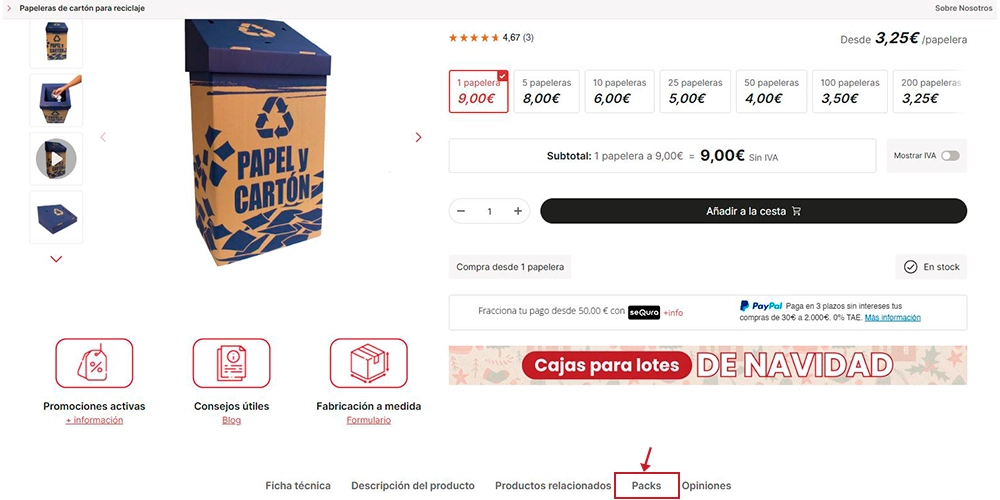Play the product video thumbnail
Screen dimensions: 1000x500
coord(56,159)
